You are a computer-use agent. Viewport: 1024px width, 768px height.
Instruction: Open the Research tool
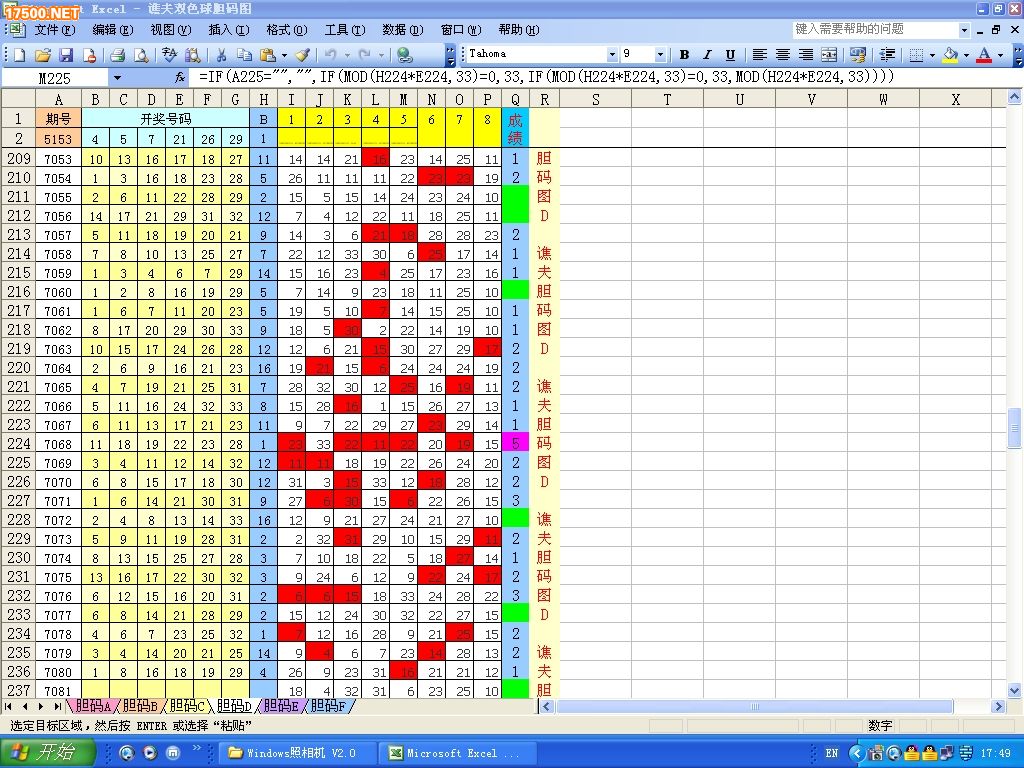193,55
